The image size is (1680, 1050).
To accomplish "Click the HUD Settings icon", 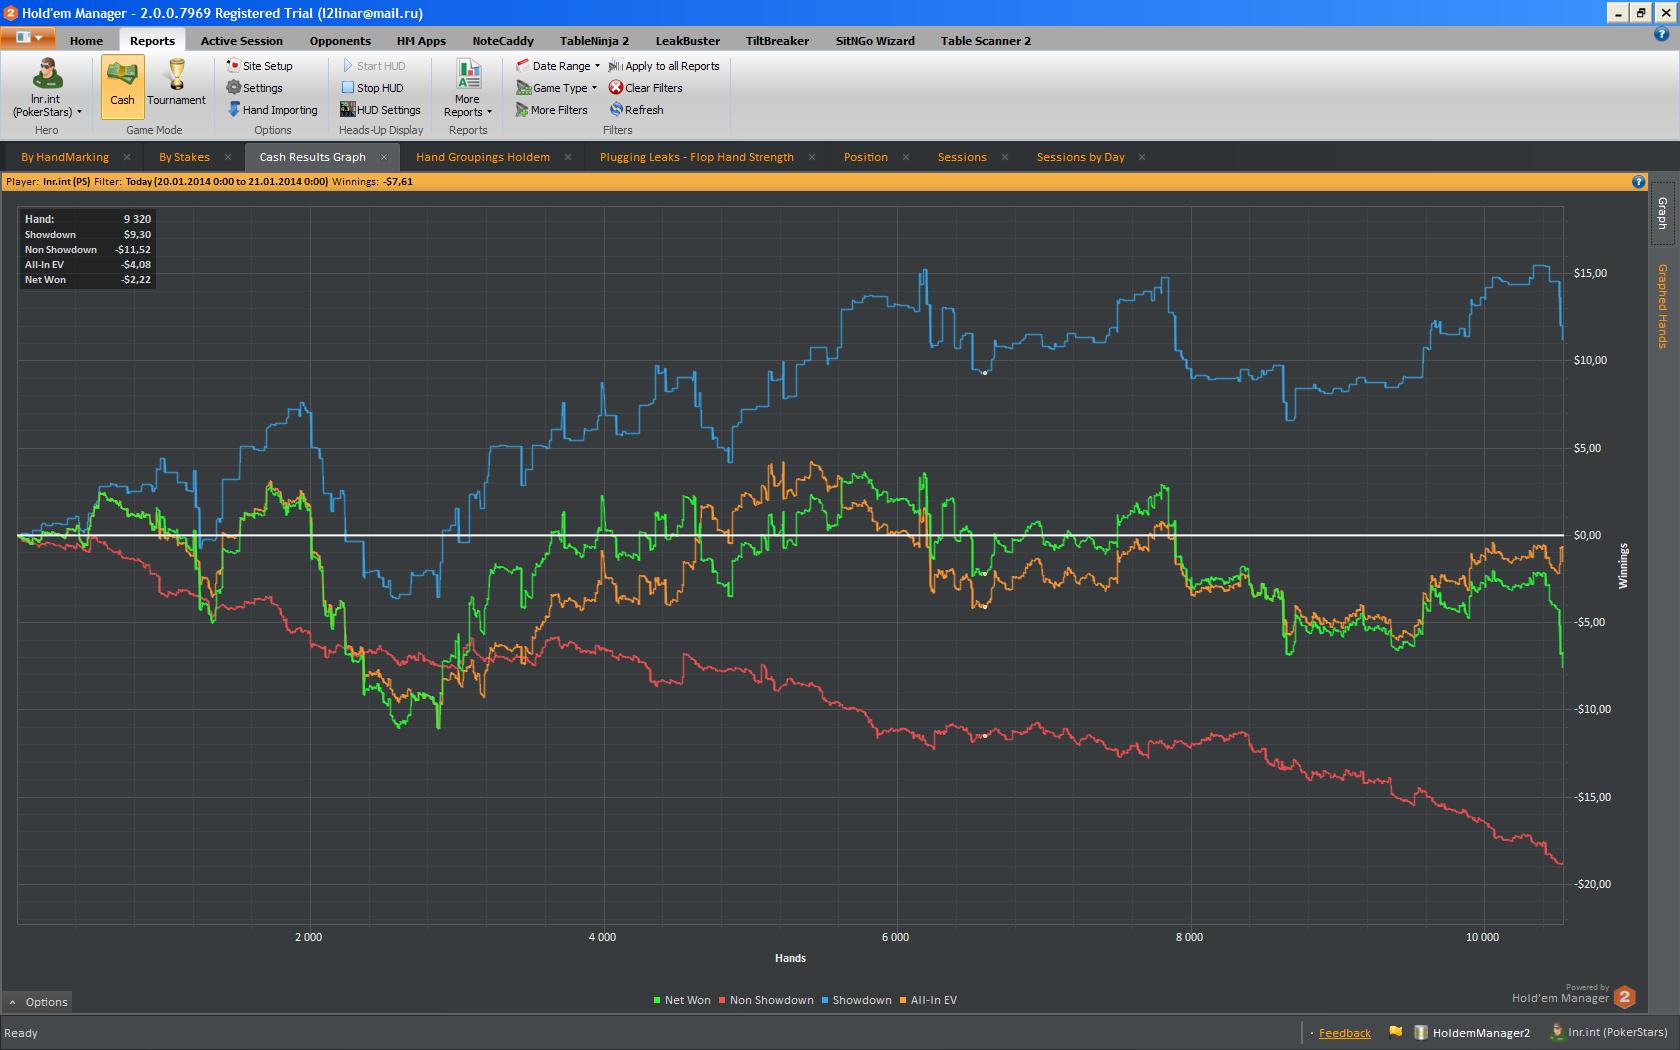I will tap(348, 110).
